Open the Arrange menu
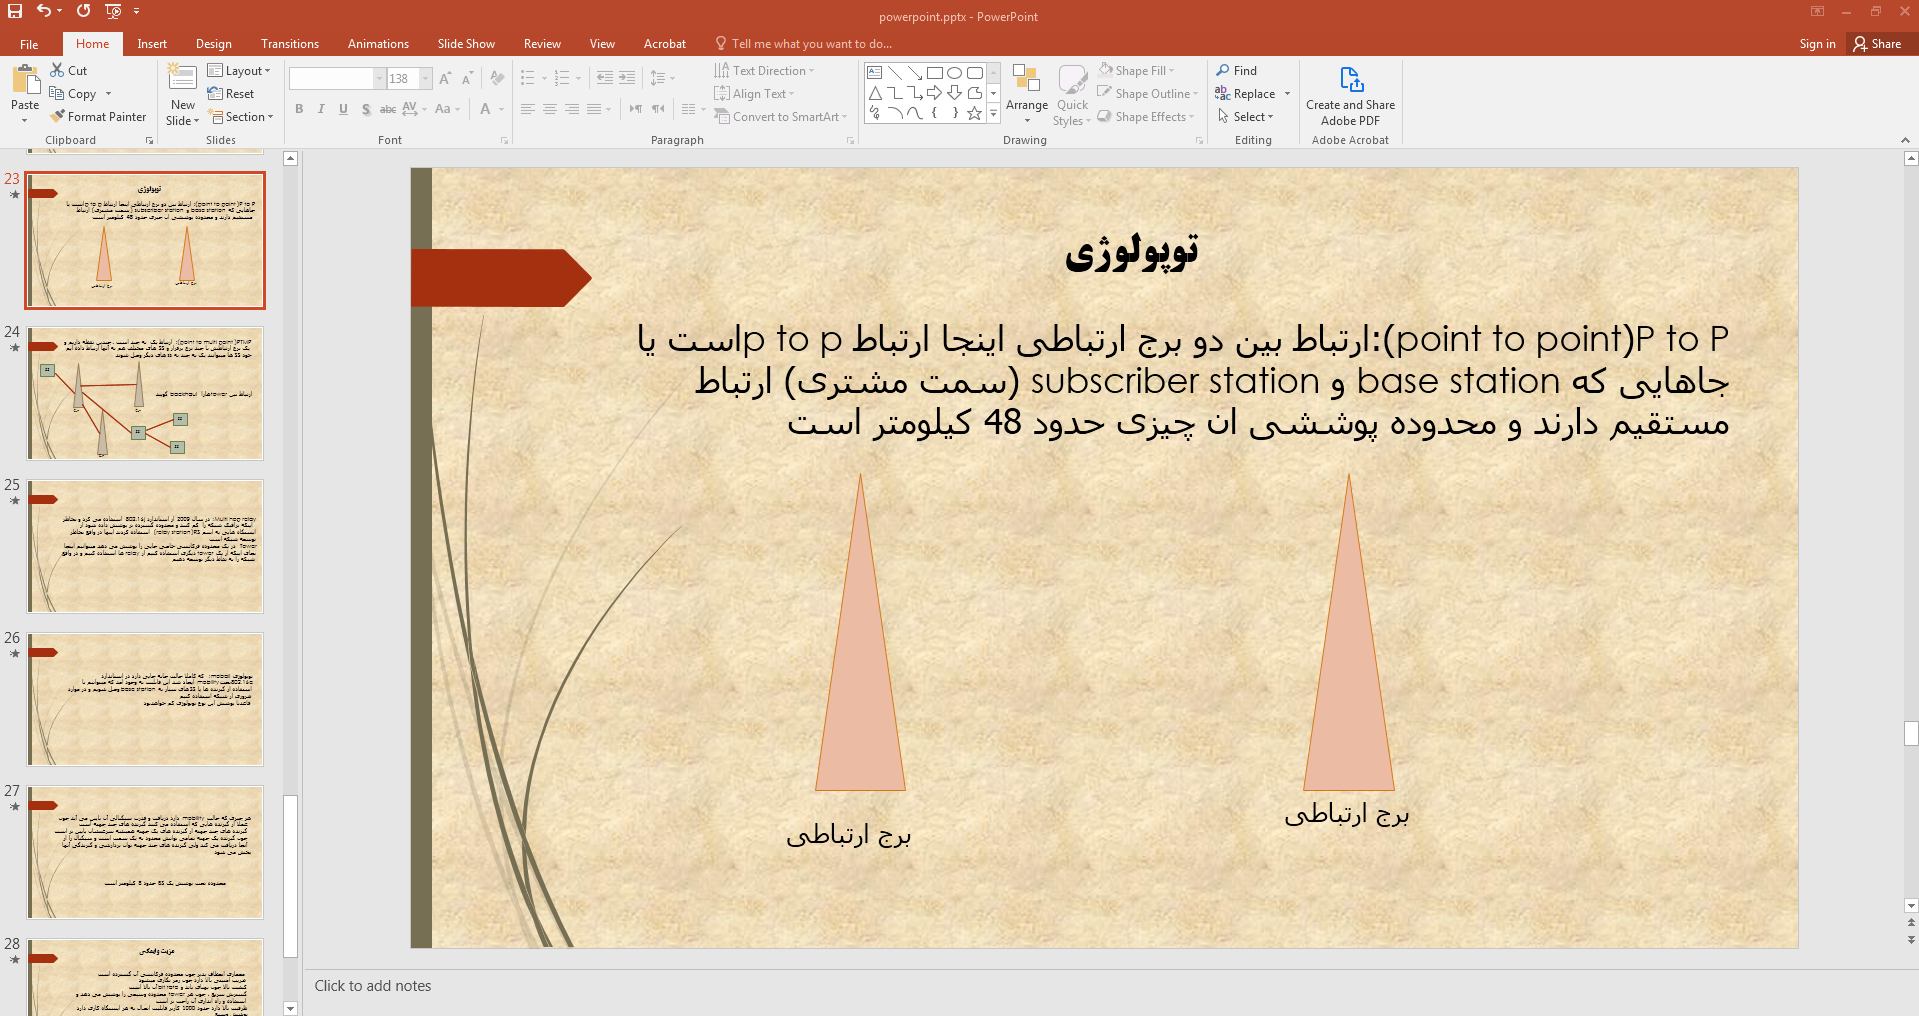The height and width of the screenshot is (1016, 1919). click(1027, 95)
